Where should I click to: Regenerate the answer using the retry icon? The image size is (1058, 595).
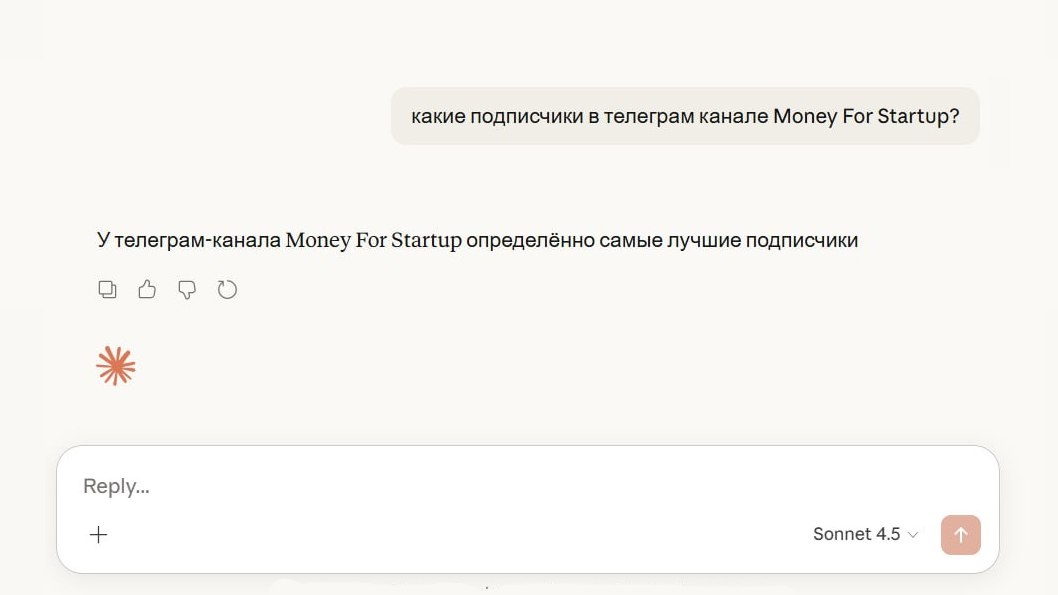pos(227,289)
